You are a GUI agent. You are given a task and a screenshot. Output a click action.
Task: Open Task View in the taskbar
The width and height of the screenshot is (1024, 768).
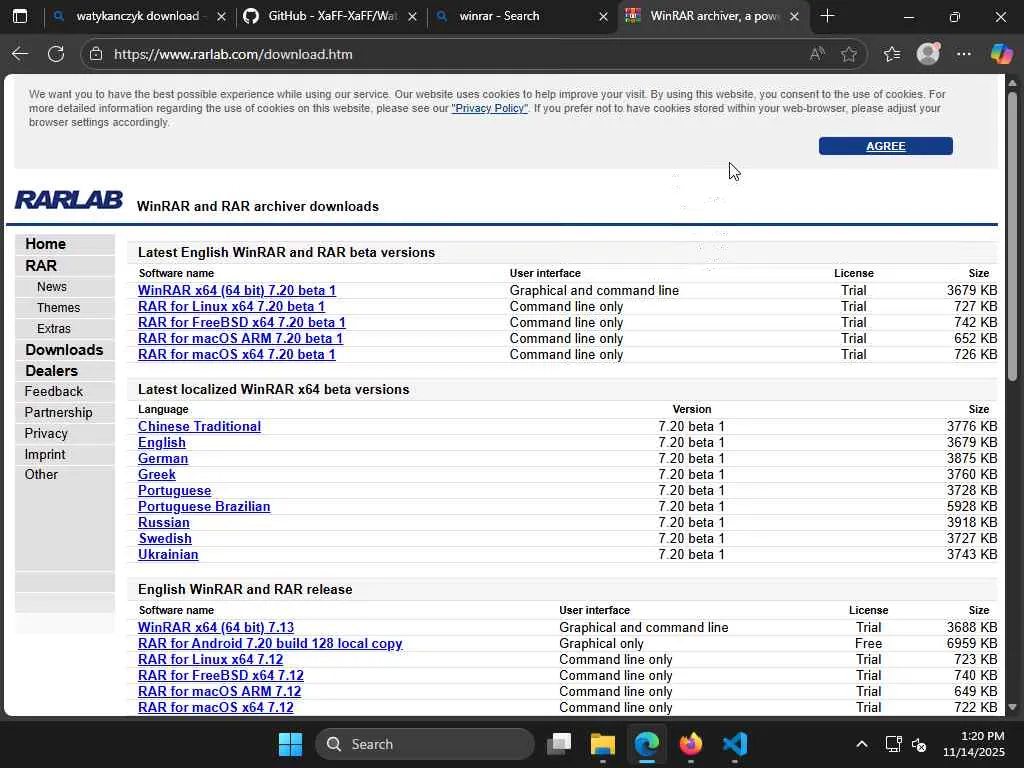(559, 744)
